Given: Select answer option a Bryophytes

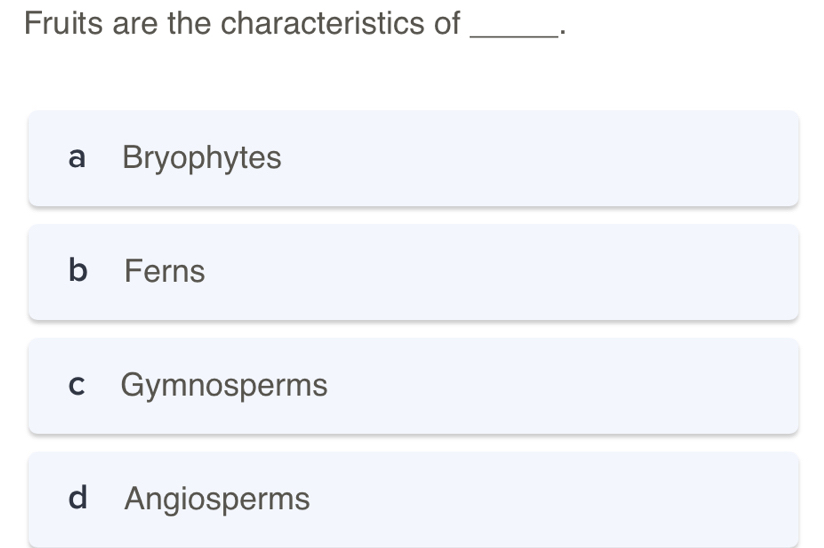Looking at the screenshot, I should [x=413, y=158].
